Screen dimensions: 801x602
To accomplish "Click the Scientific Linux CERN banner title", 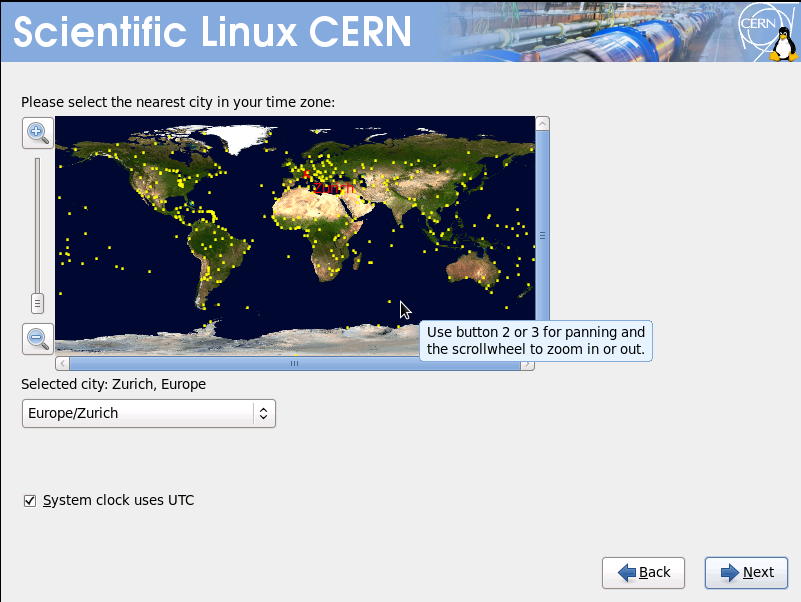I will coord(213,32).
